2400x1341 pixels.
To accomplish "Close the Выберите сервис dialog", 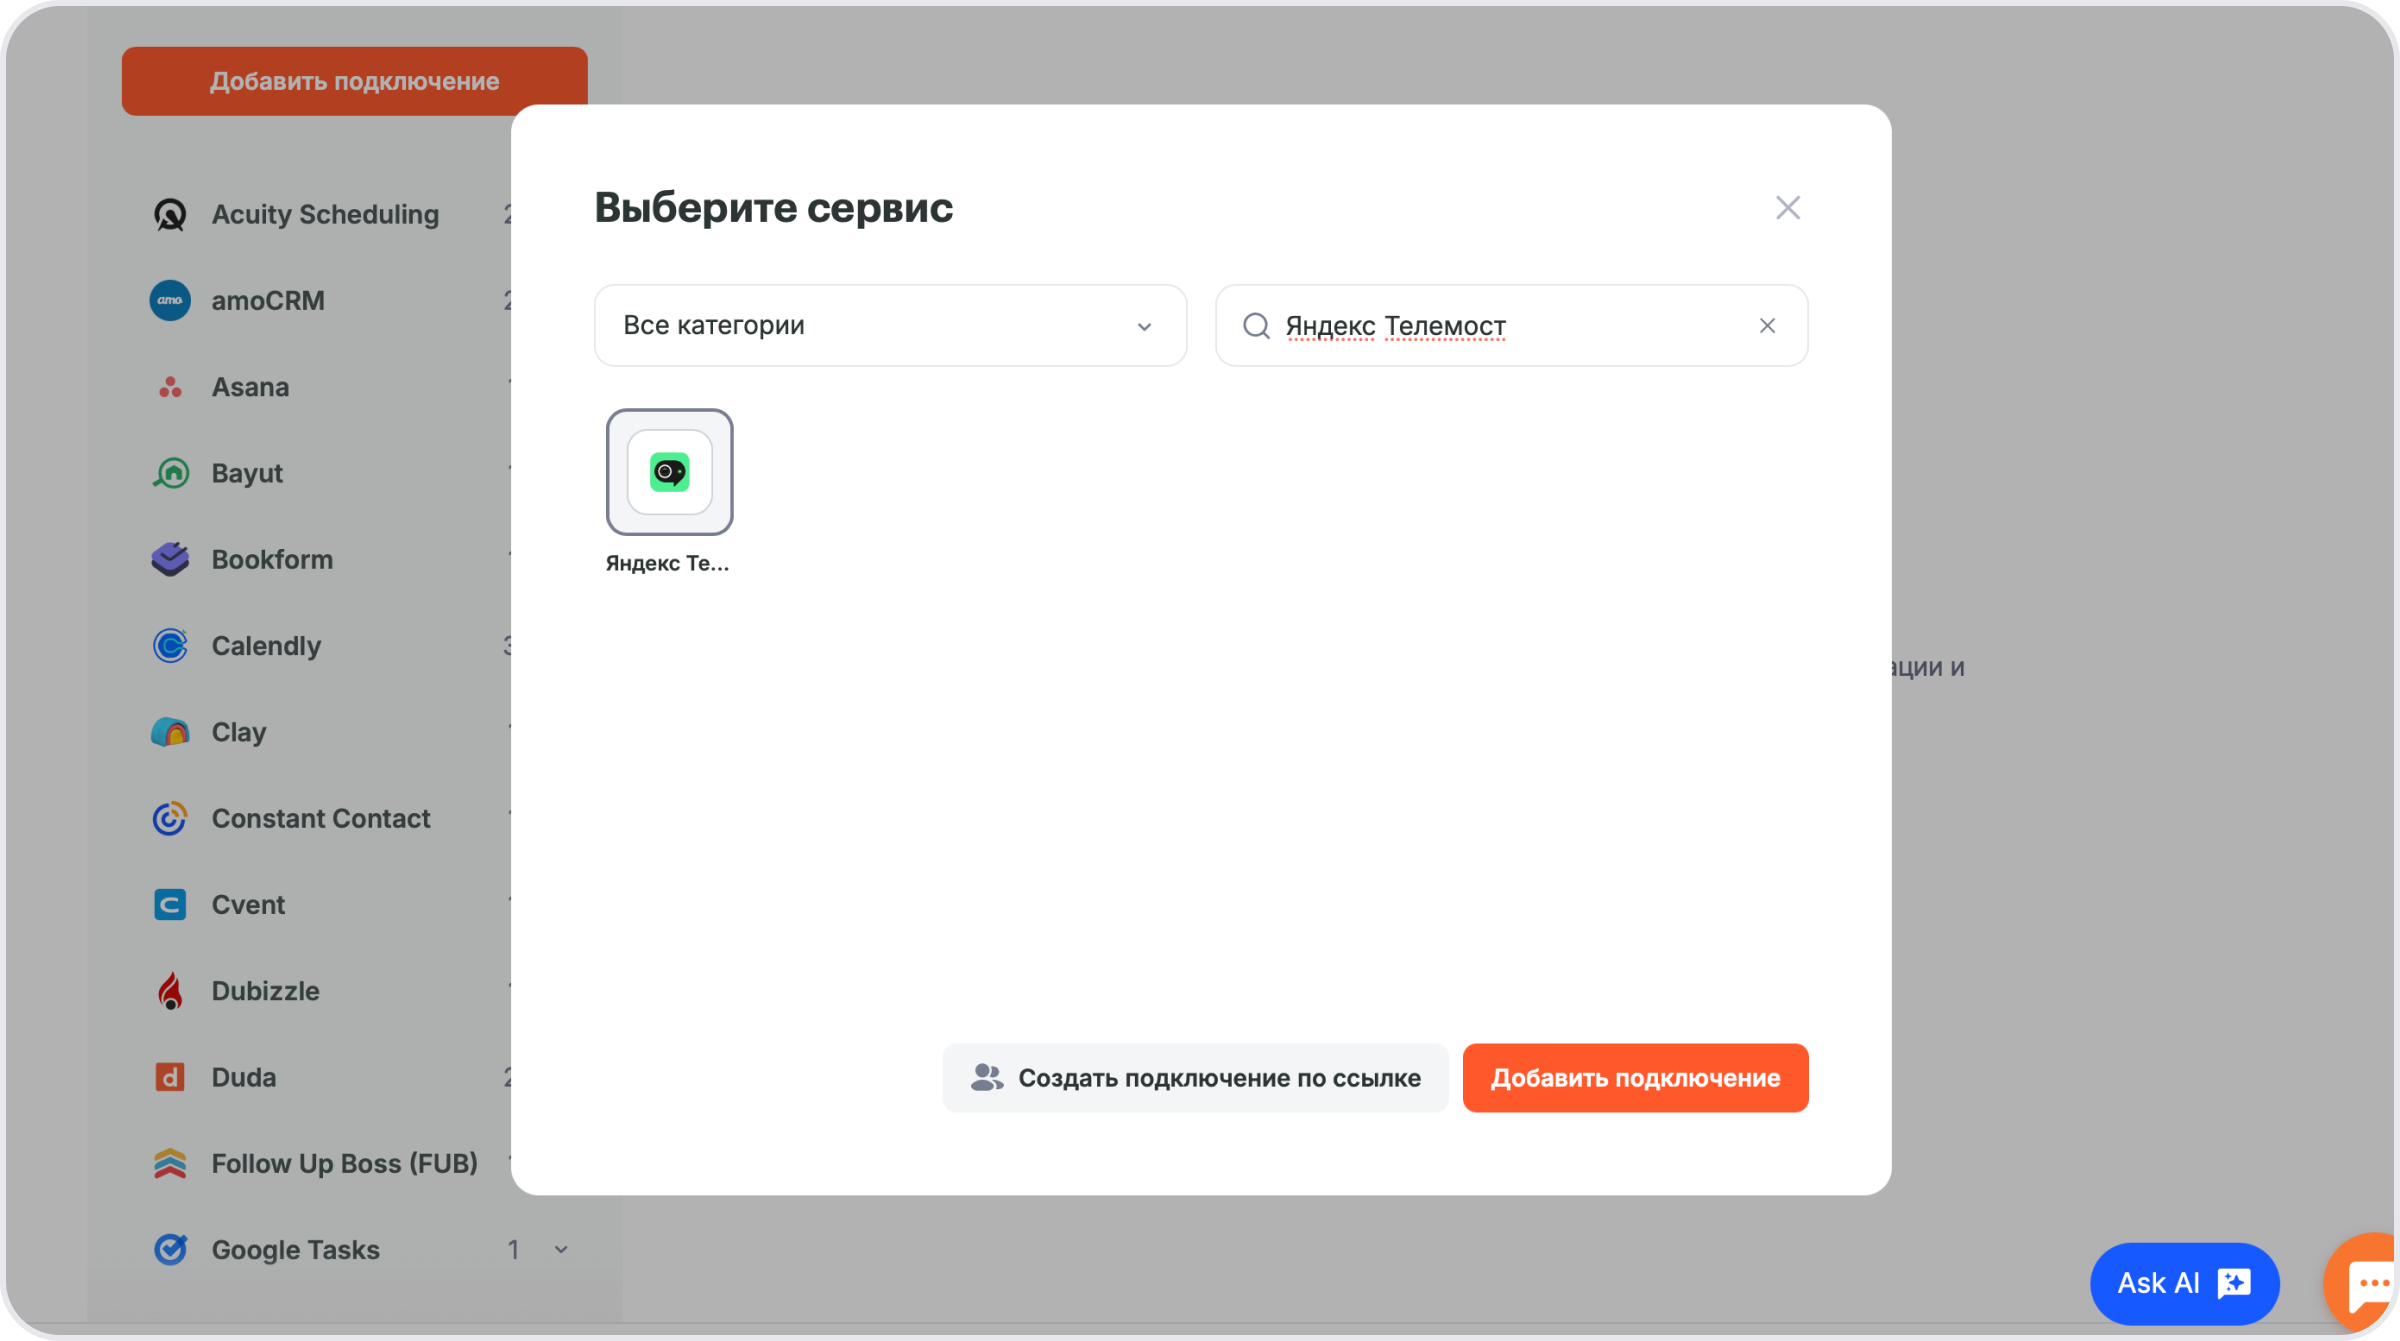I will coord(1787,207).
